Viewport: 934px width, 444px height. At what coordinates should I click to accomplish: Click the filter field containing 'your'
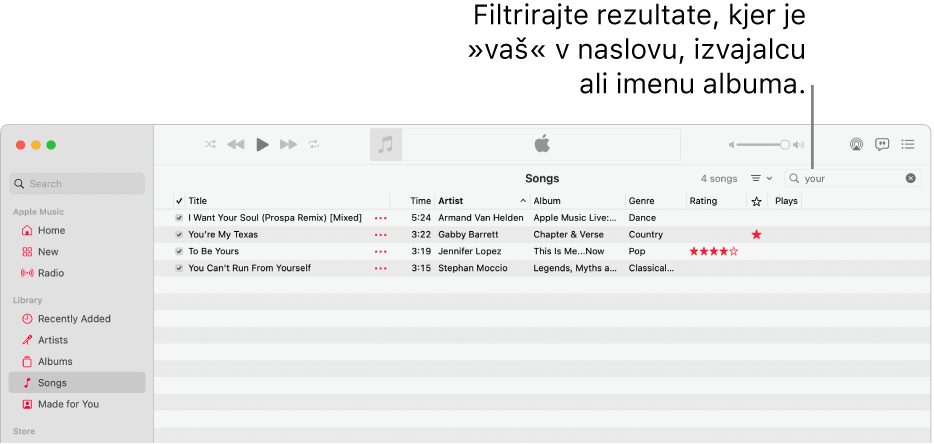click(x=852, y=178)
